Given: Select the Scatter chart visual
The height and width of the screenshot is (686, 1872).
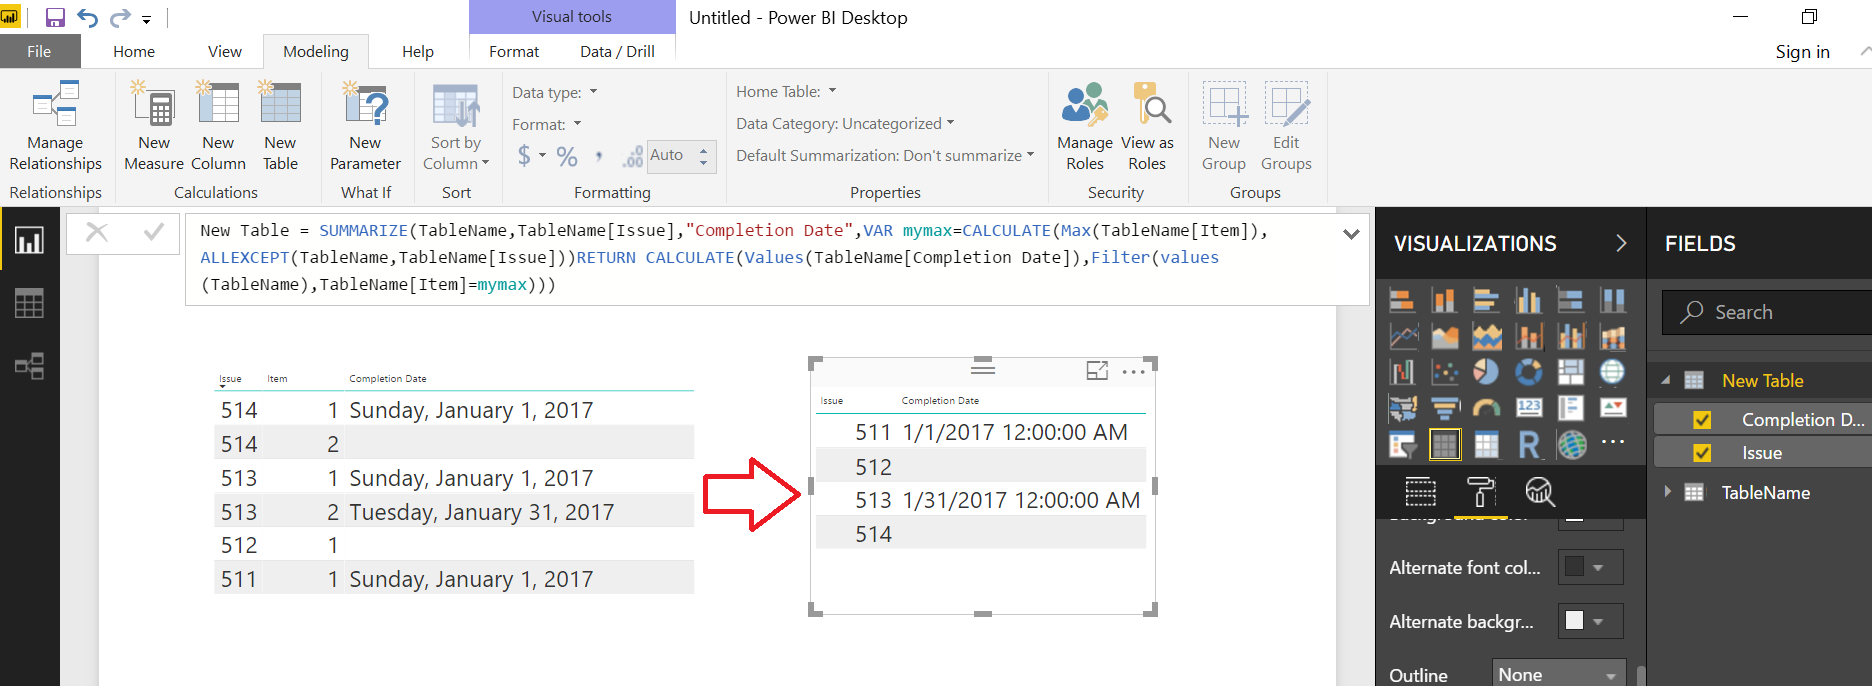Looking at the screenshot, I should [1444, 372].
